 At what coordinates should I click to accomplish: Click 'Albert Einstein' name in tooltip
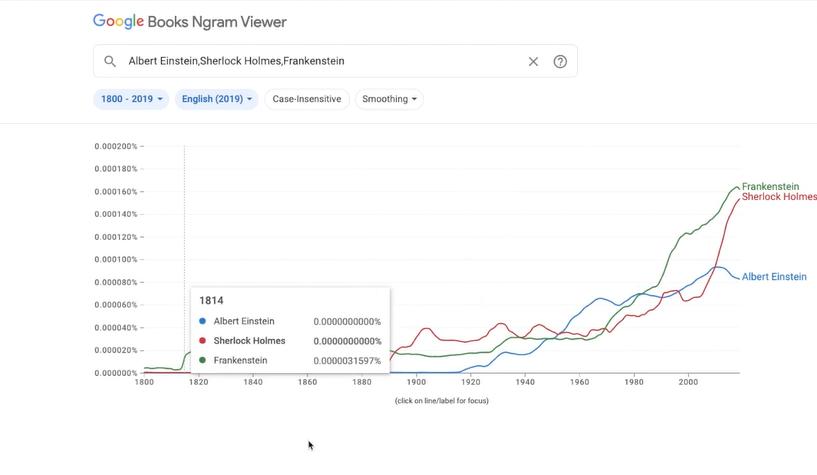(x=244, y=321)
